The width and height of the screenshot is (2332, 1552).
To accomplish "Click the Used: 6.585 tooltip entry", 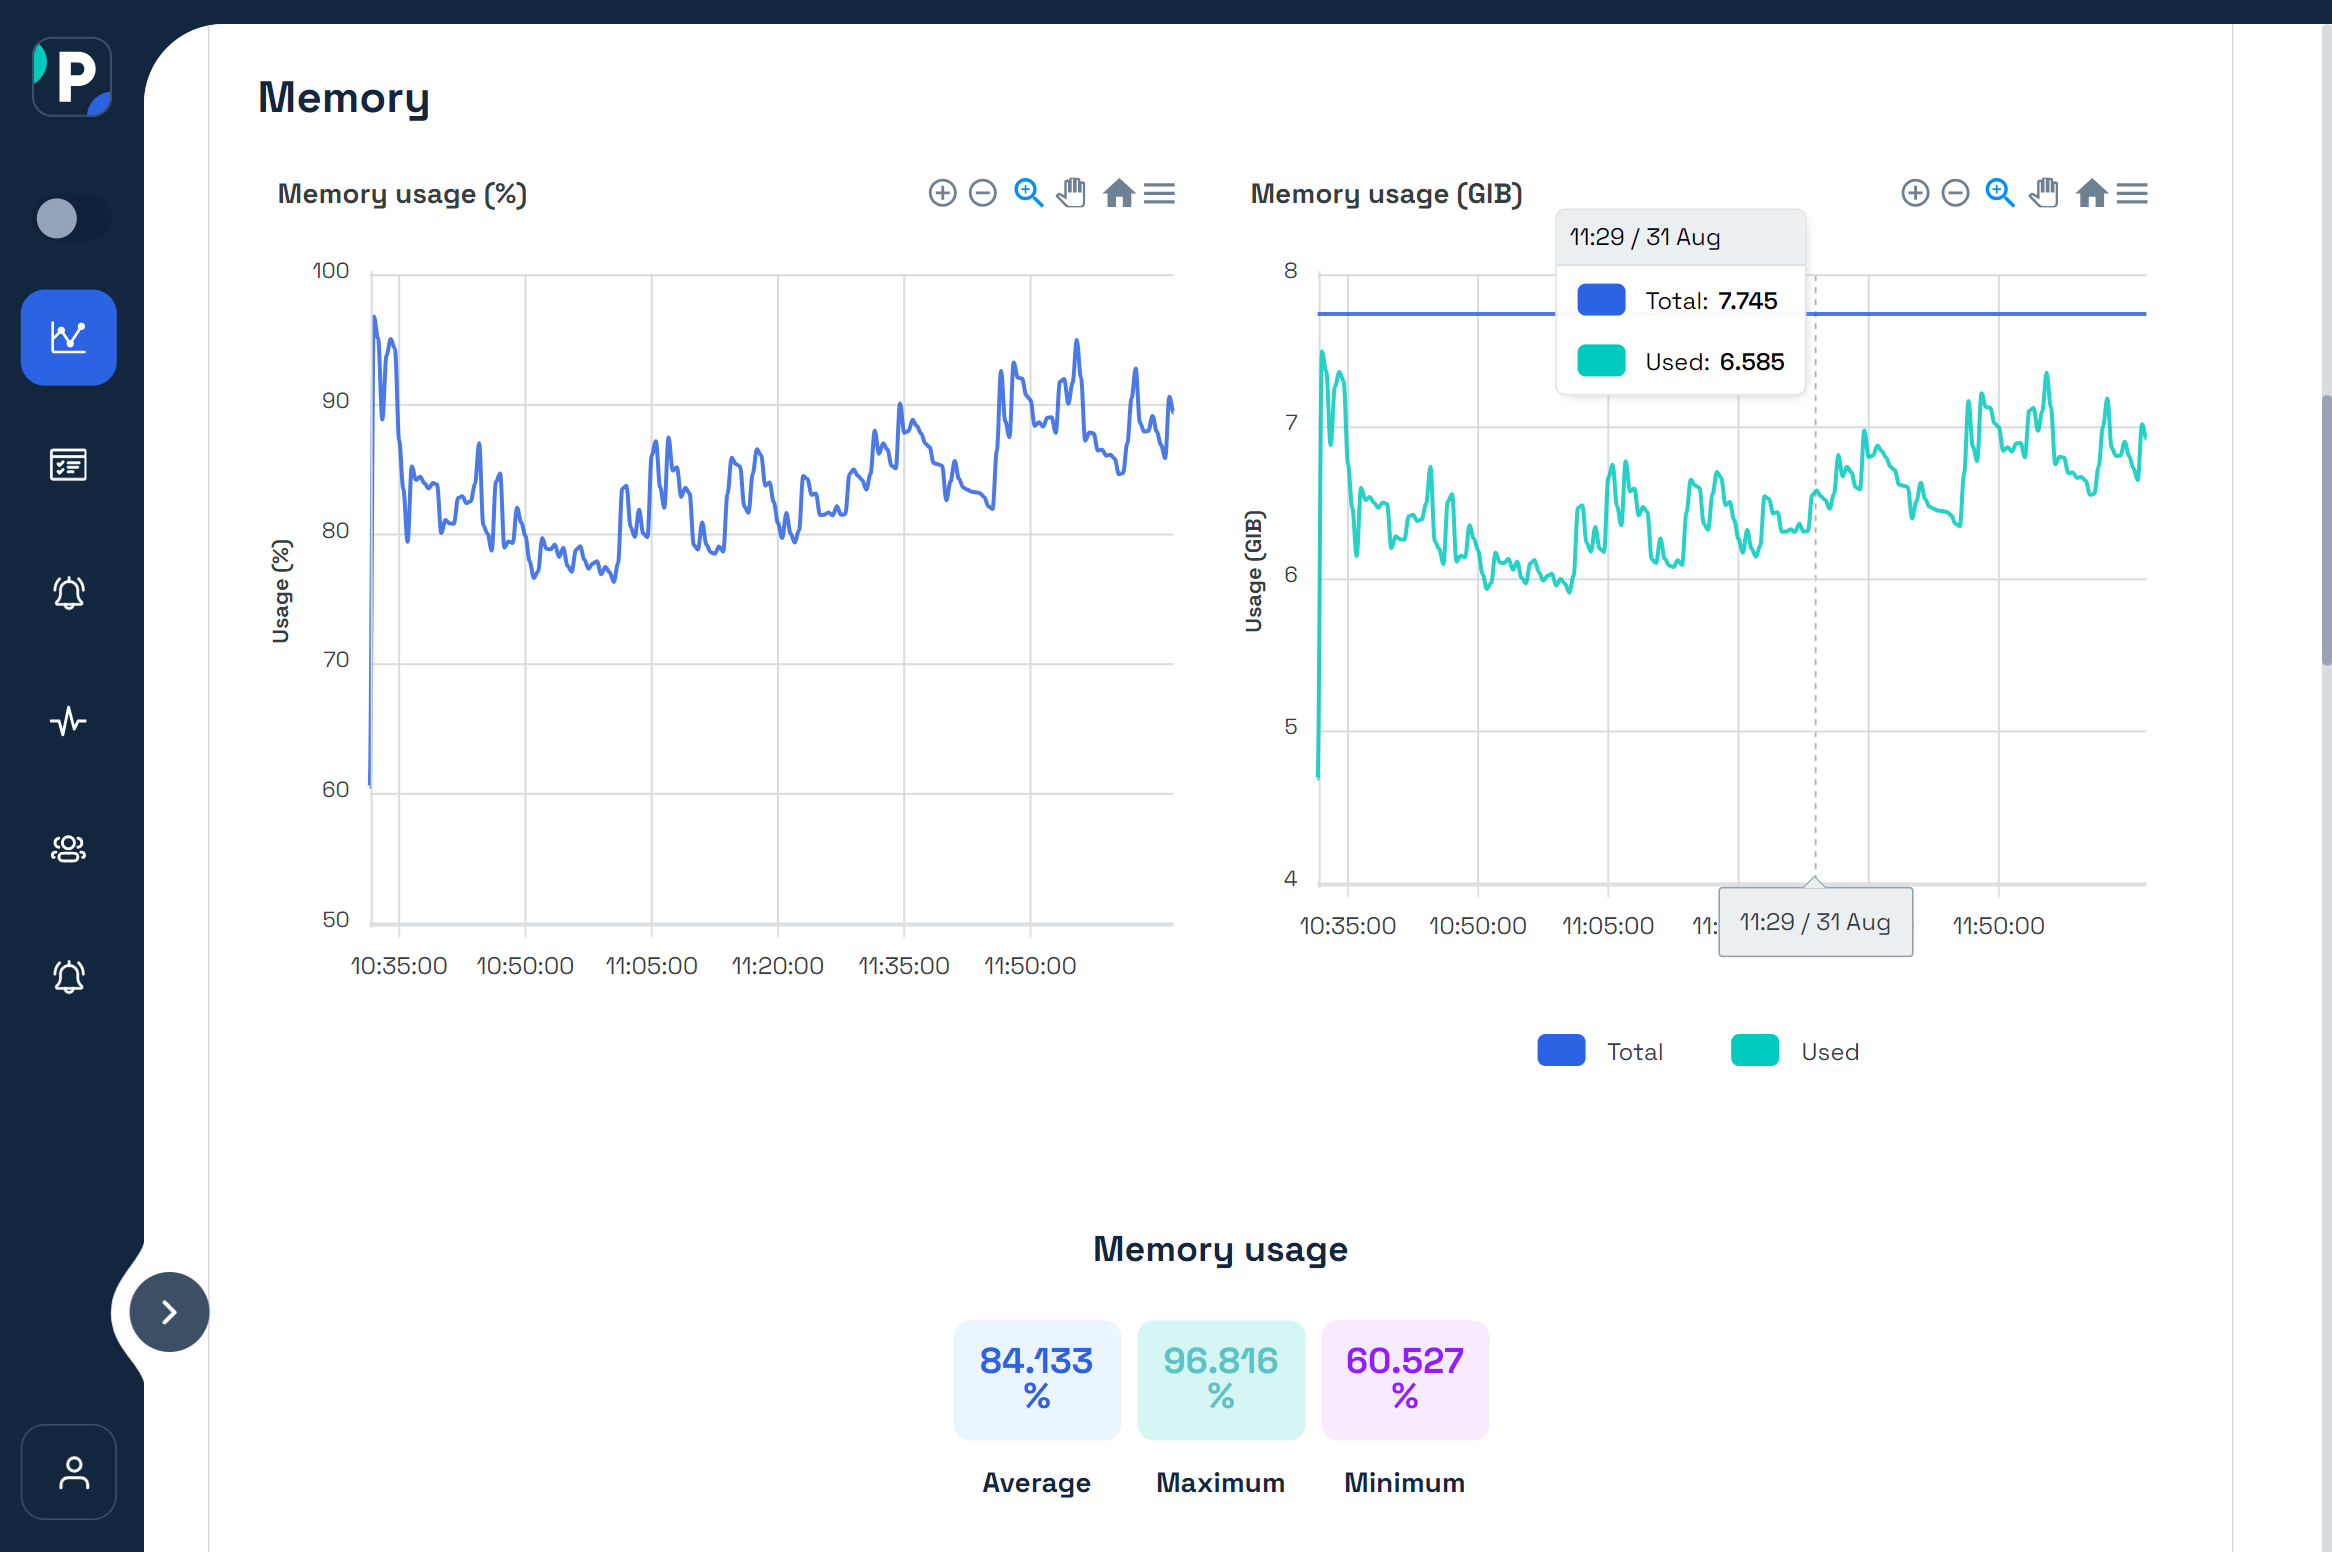I will (x=1680, y=362).
